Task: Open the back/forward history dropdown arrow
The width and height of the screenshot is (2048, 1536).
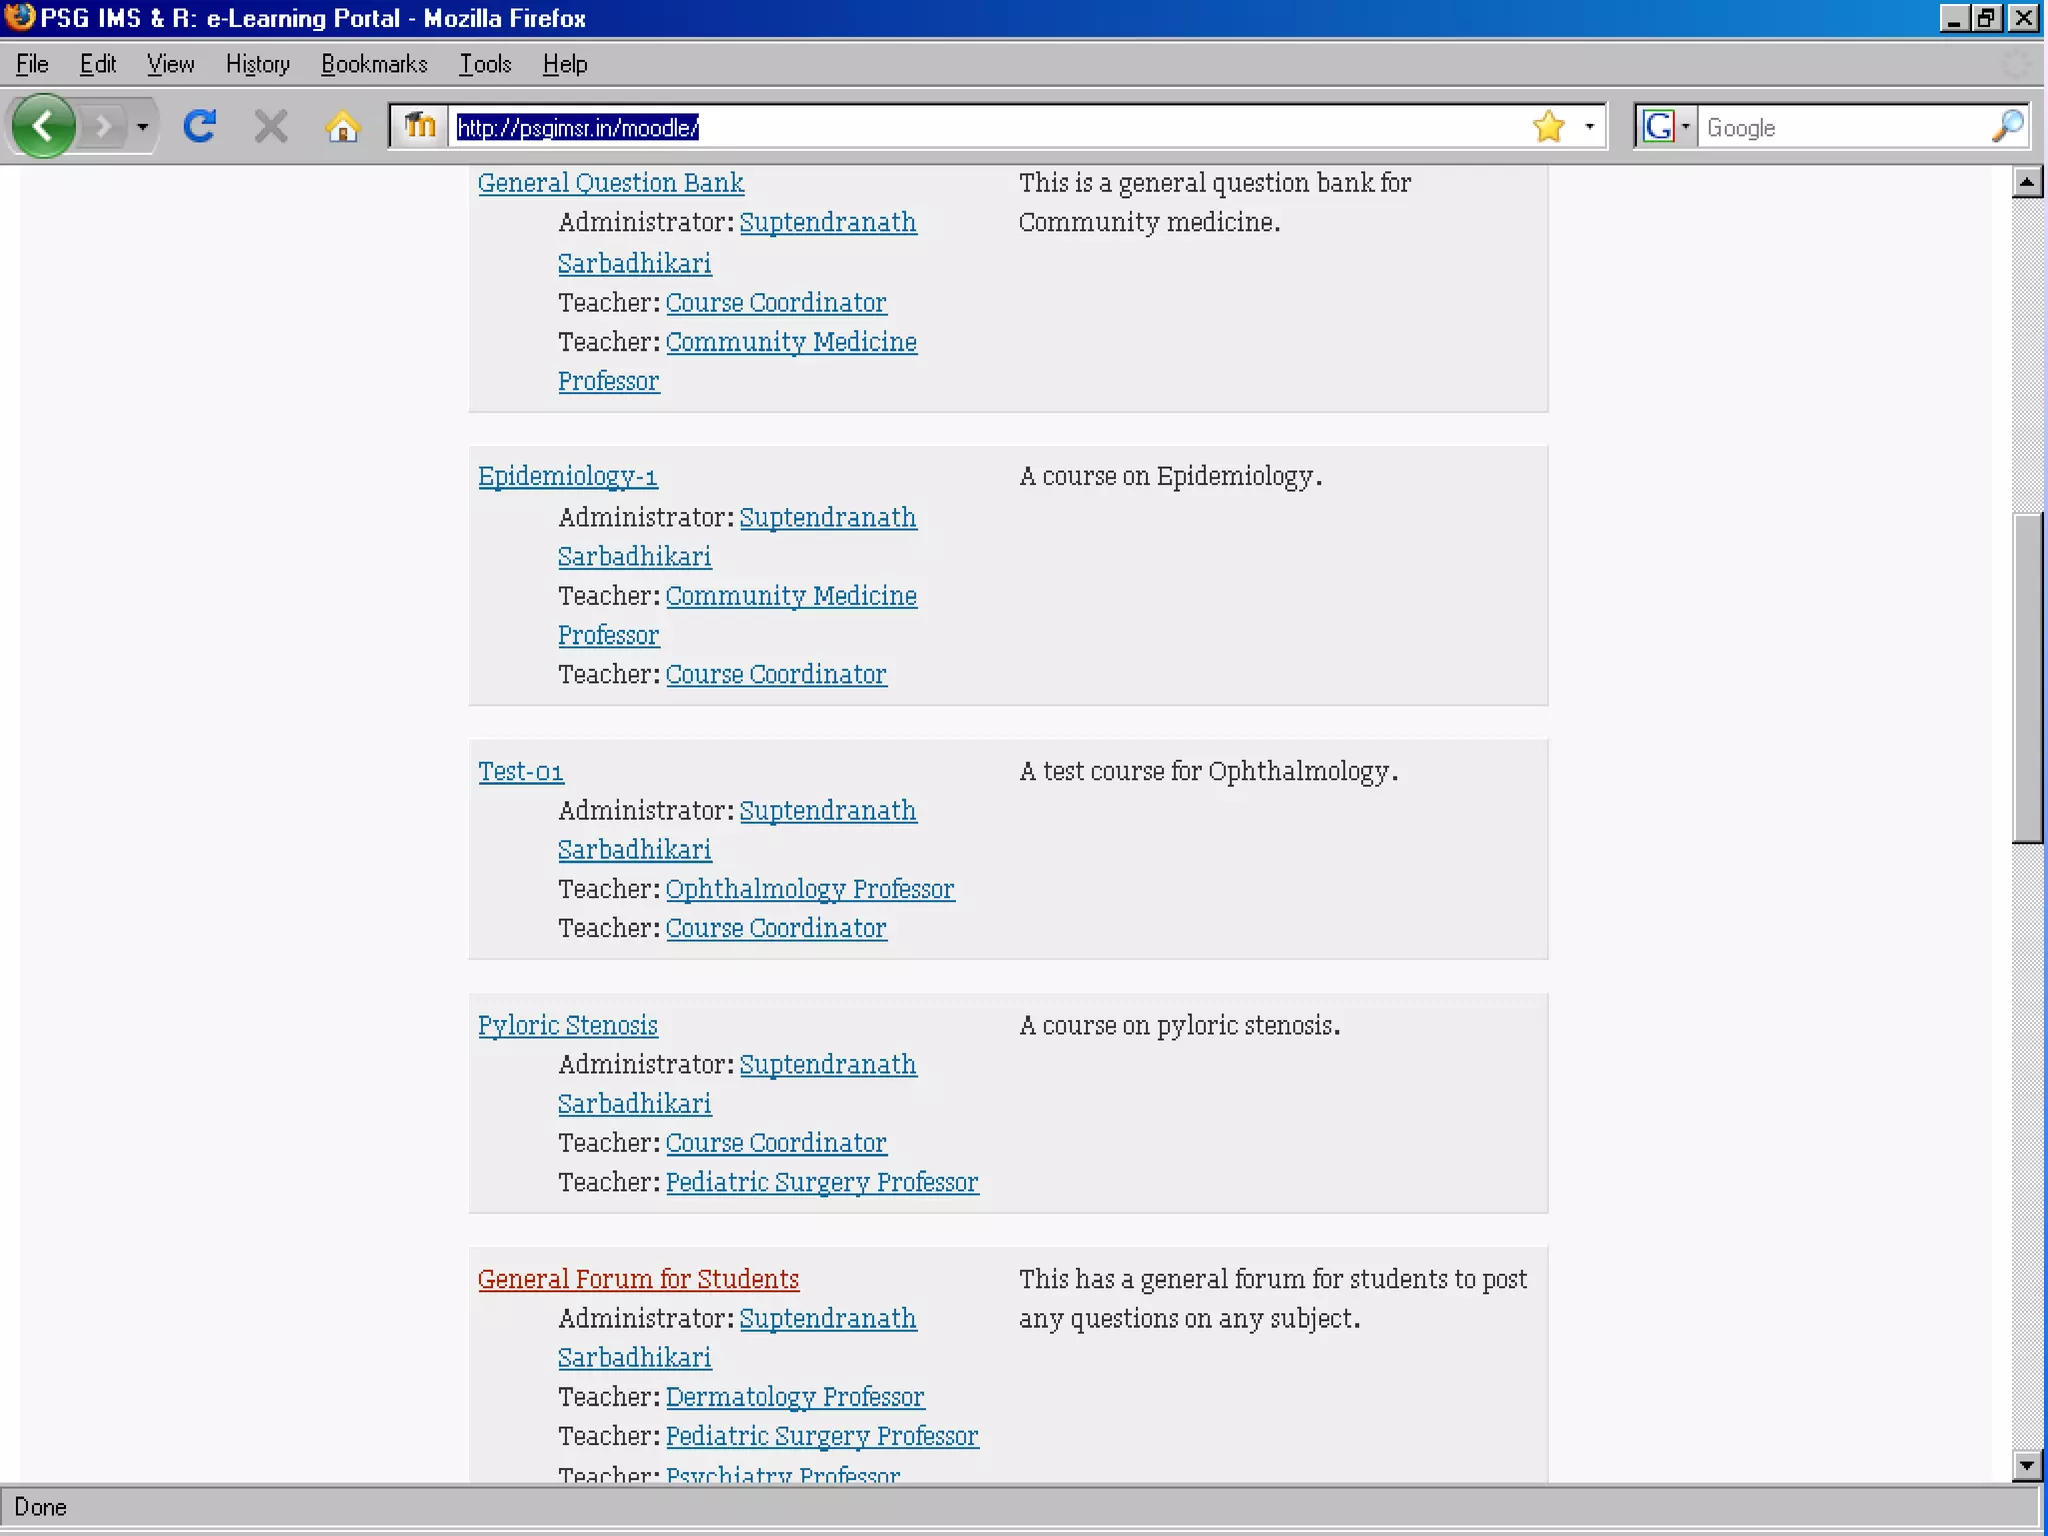Action: click(x=142, y=127)
